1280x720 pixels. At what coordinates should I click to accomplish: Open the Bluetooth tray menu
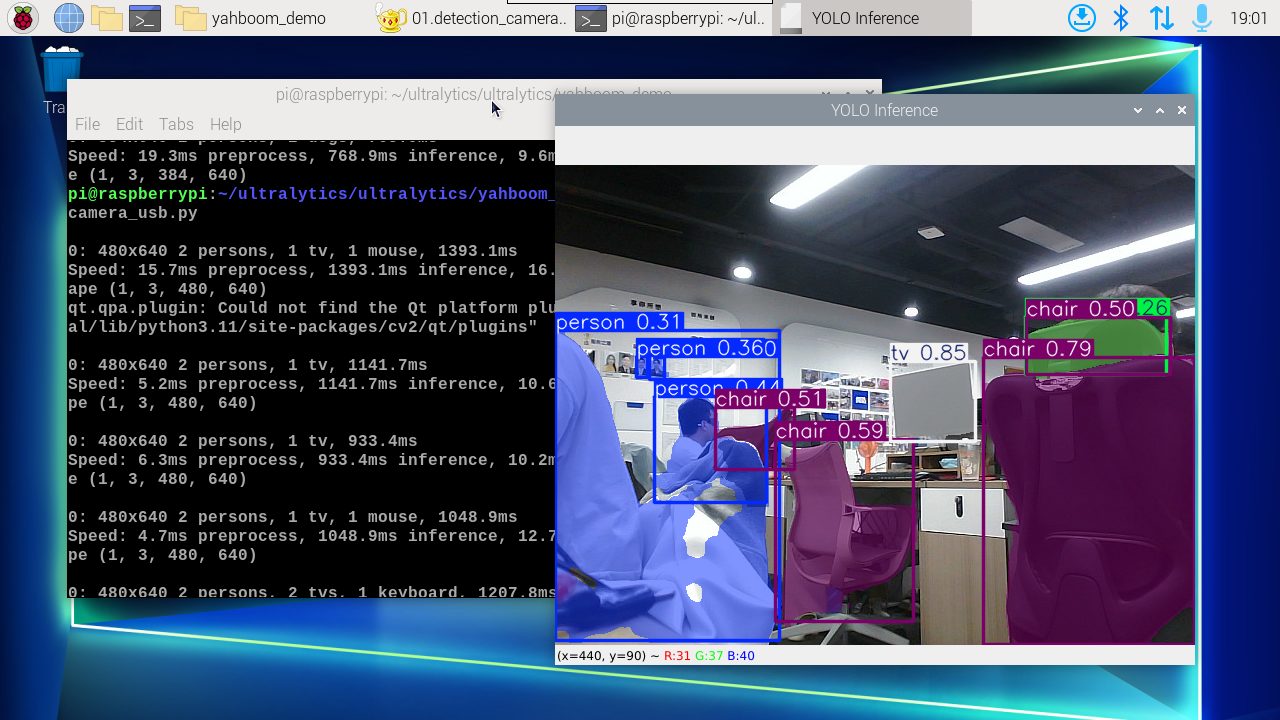(x=1121, y=18)
